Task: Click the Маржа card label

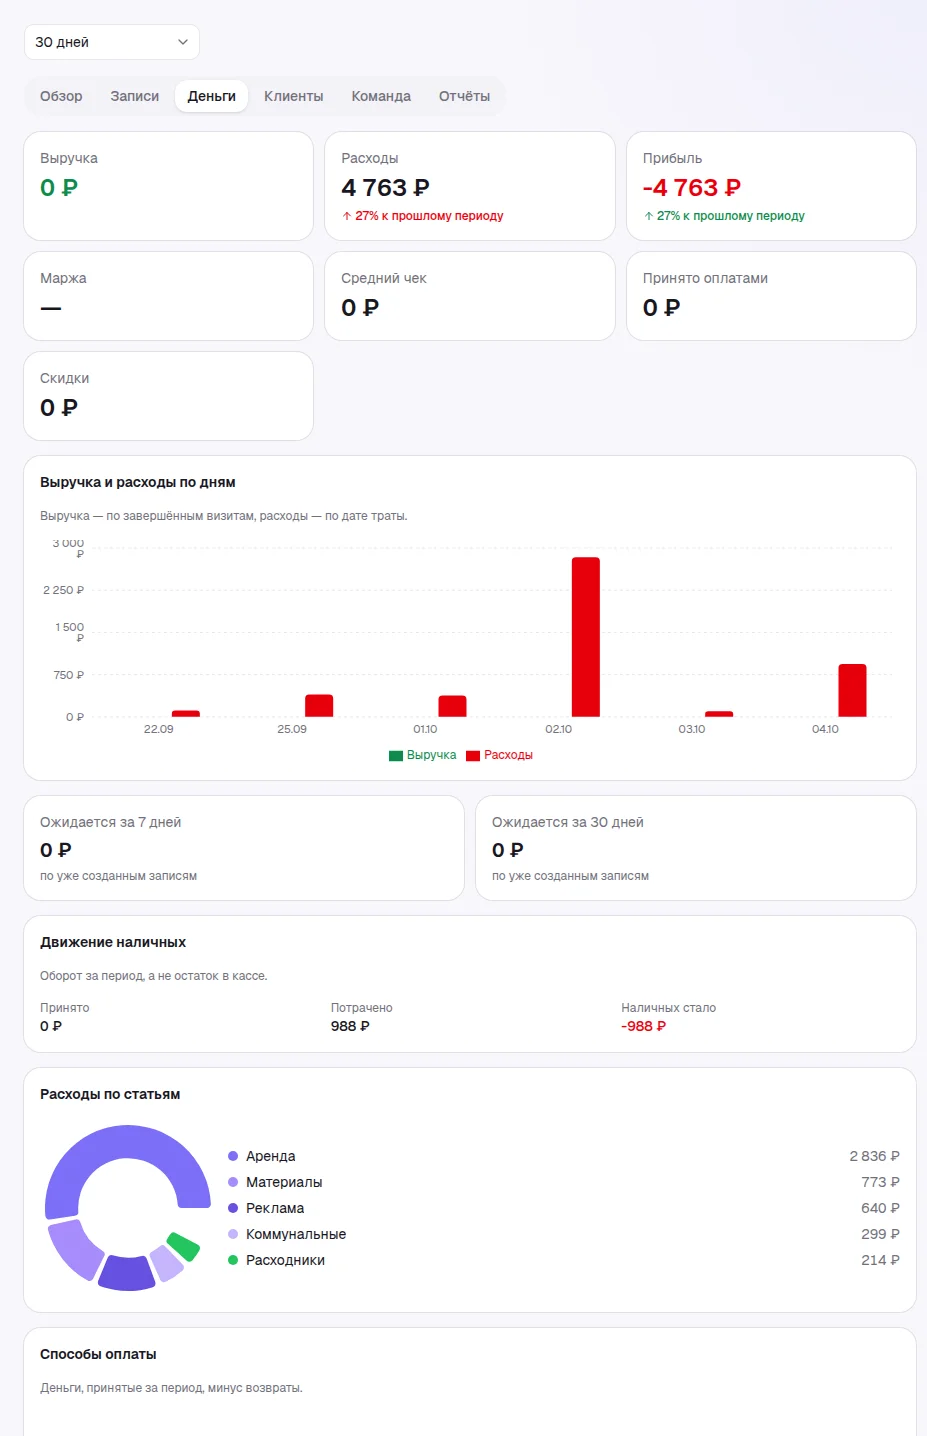Action: point(63,278)
